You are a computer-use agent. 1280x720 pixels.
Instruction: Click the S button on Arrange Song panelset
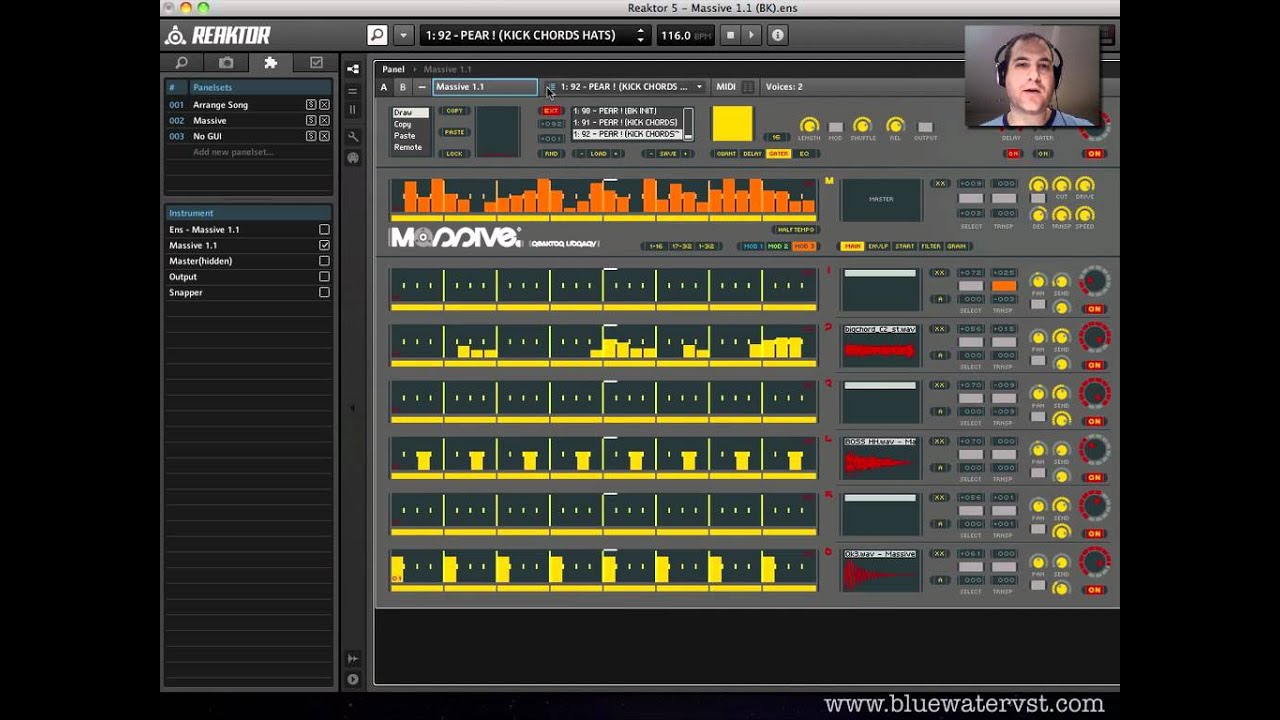(x=311, y=105)
